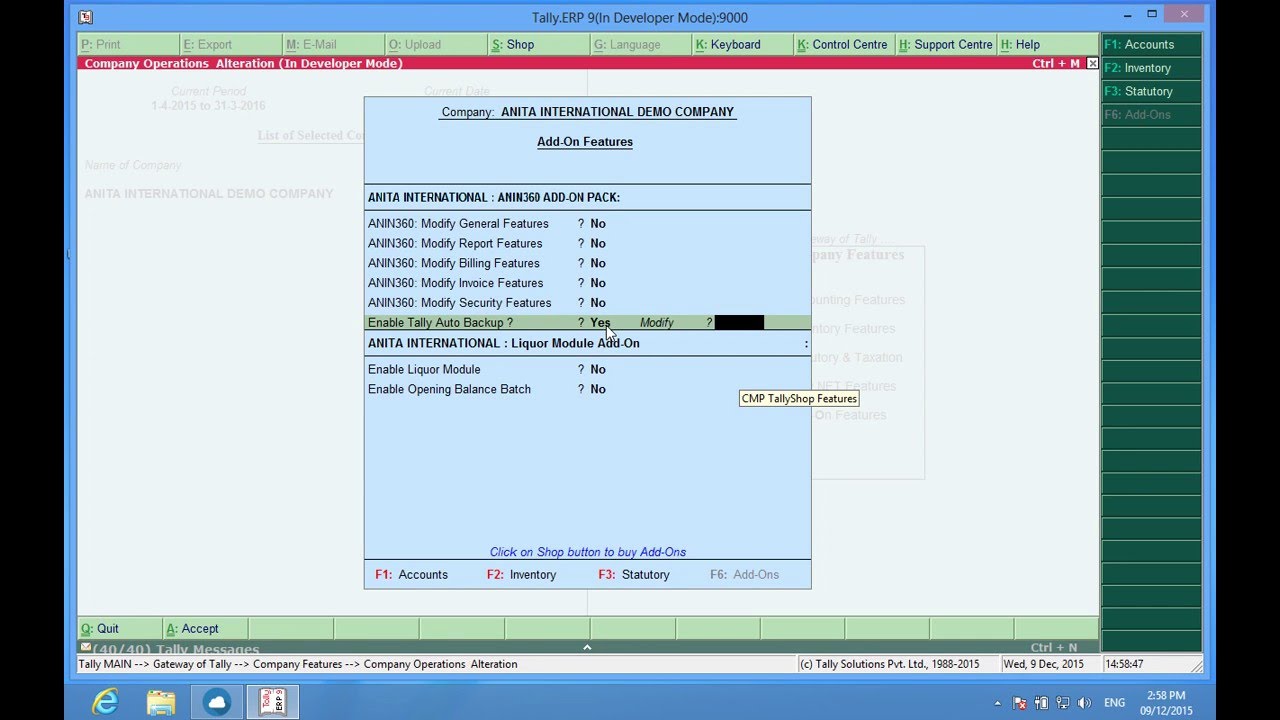This screenshot has height=720, width=1280.
Task: Open Help from top toolbar
Action: pyautogui.click(x=1048, y=44)
